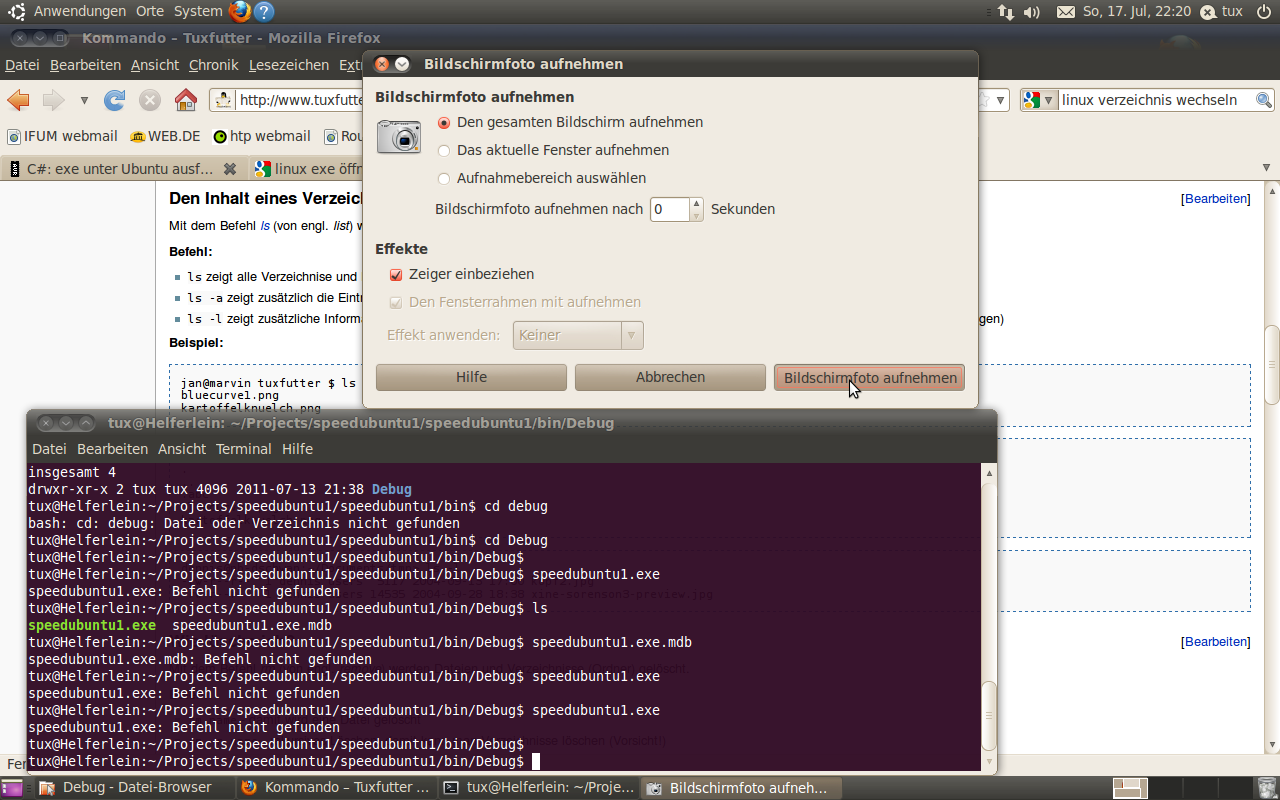Click the camera icon in screenshot dialog
The height and width of the screenshot is (800, 1280).
point(399,136)
